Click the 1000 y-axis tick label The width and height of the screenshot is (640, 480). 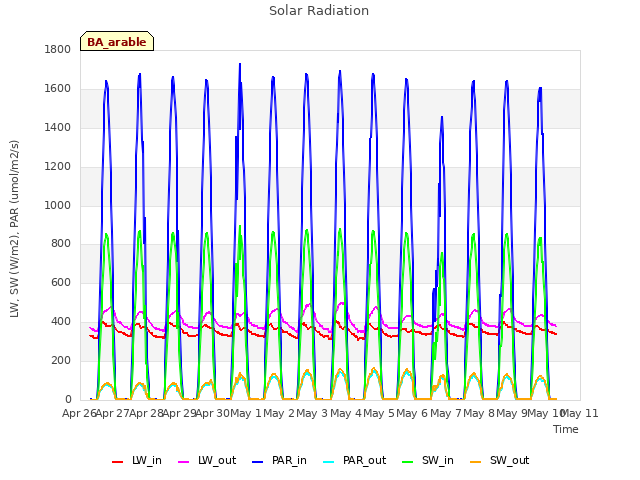click(58, 205)
